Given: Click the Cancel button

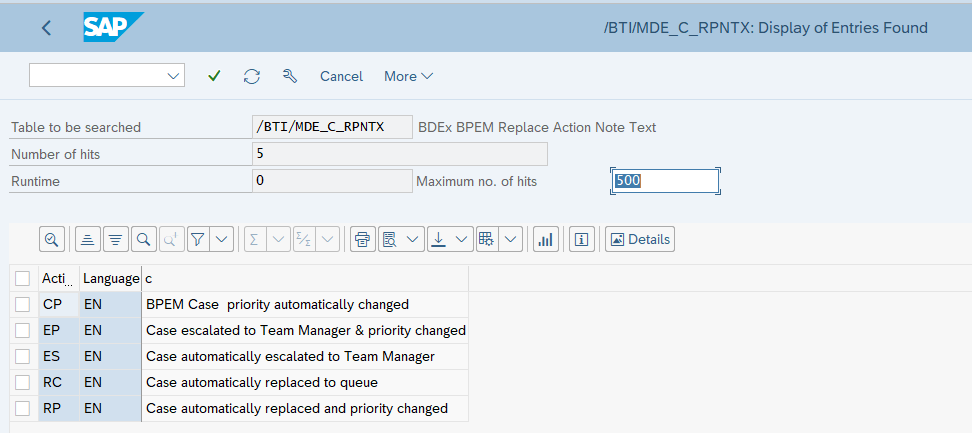Looking at the screenshot, I should coord(342,76).
